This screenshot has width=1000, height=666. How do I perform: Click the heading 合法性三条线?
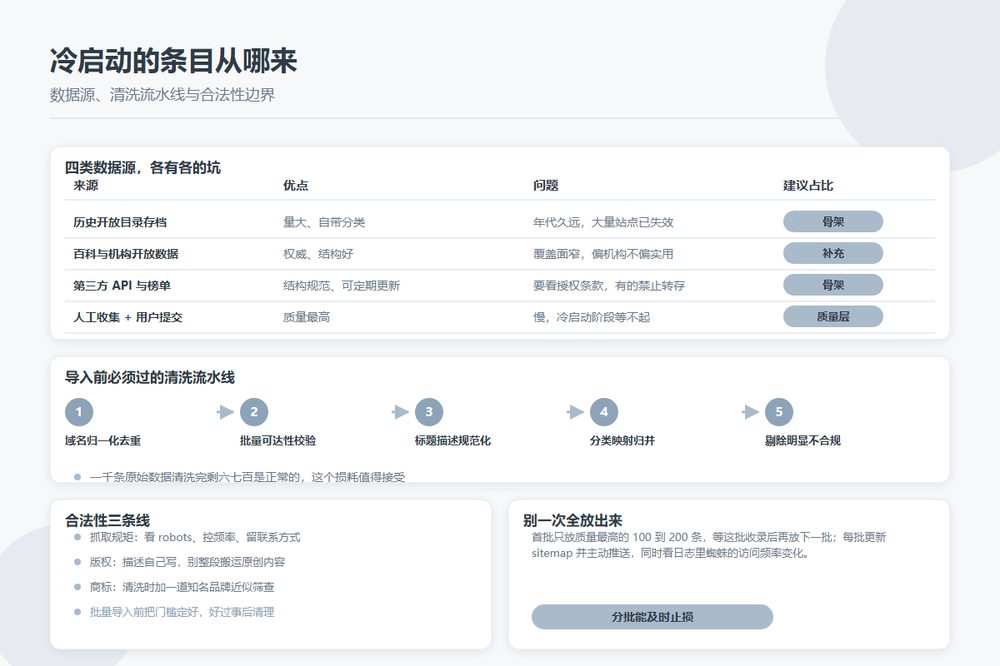tap(107, 521)
